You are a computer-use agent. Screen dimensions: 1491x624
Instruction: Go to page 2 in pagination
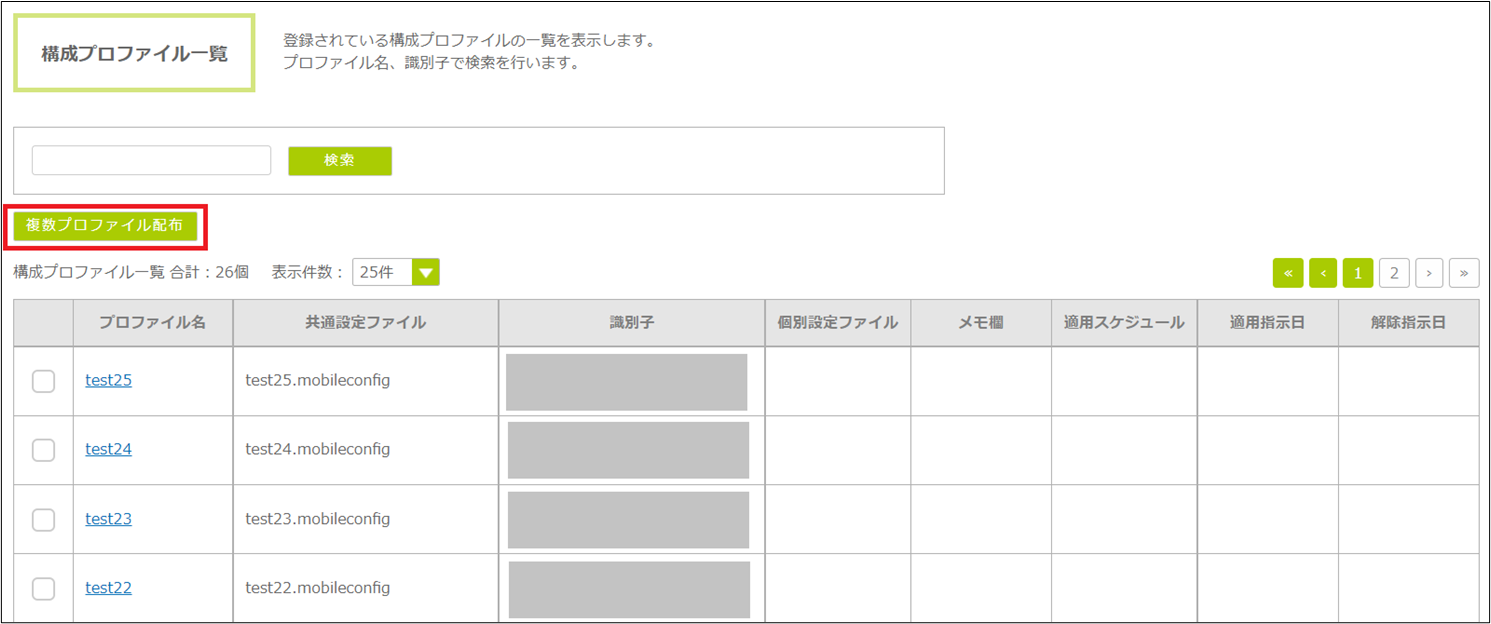click(x=1394, y=272)
